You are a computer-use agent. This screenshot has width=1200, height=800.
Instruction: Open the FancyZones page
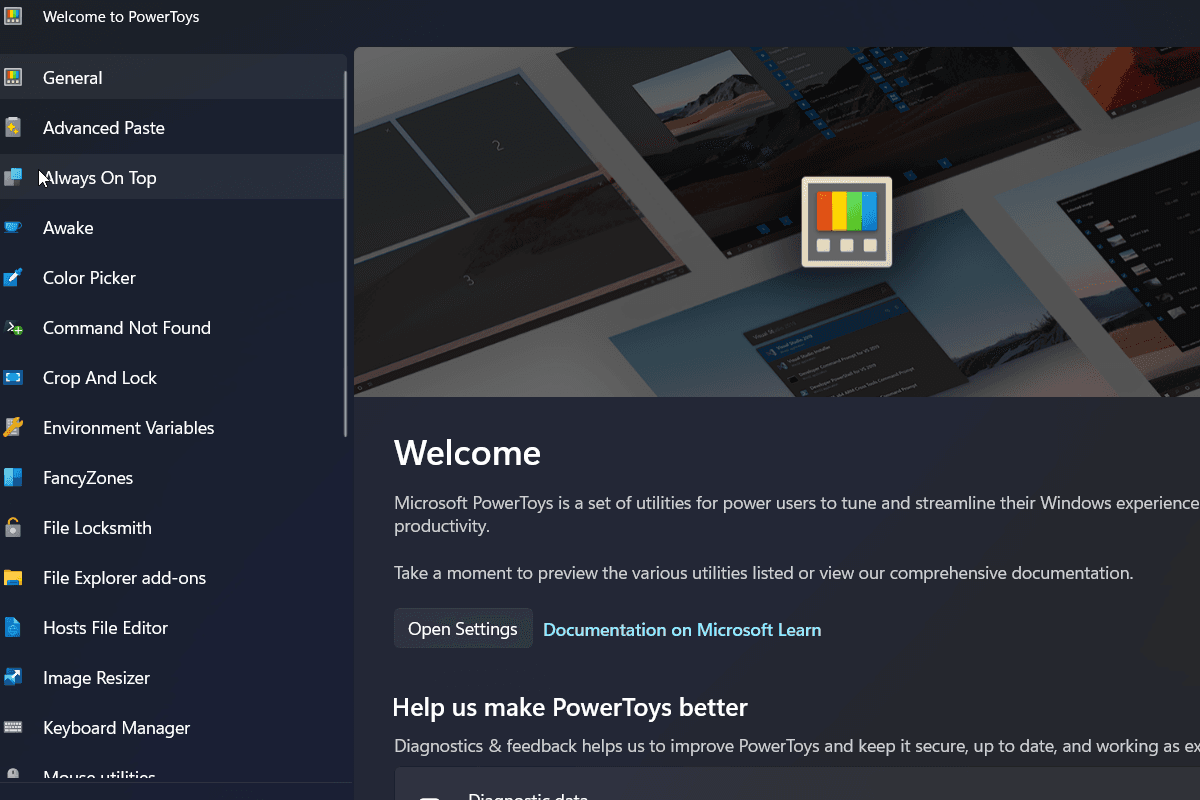coord(172,477)
